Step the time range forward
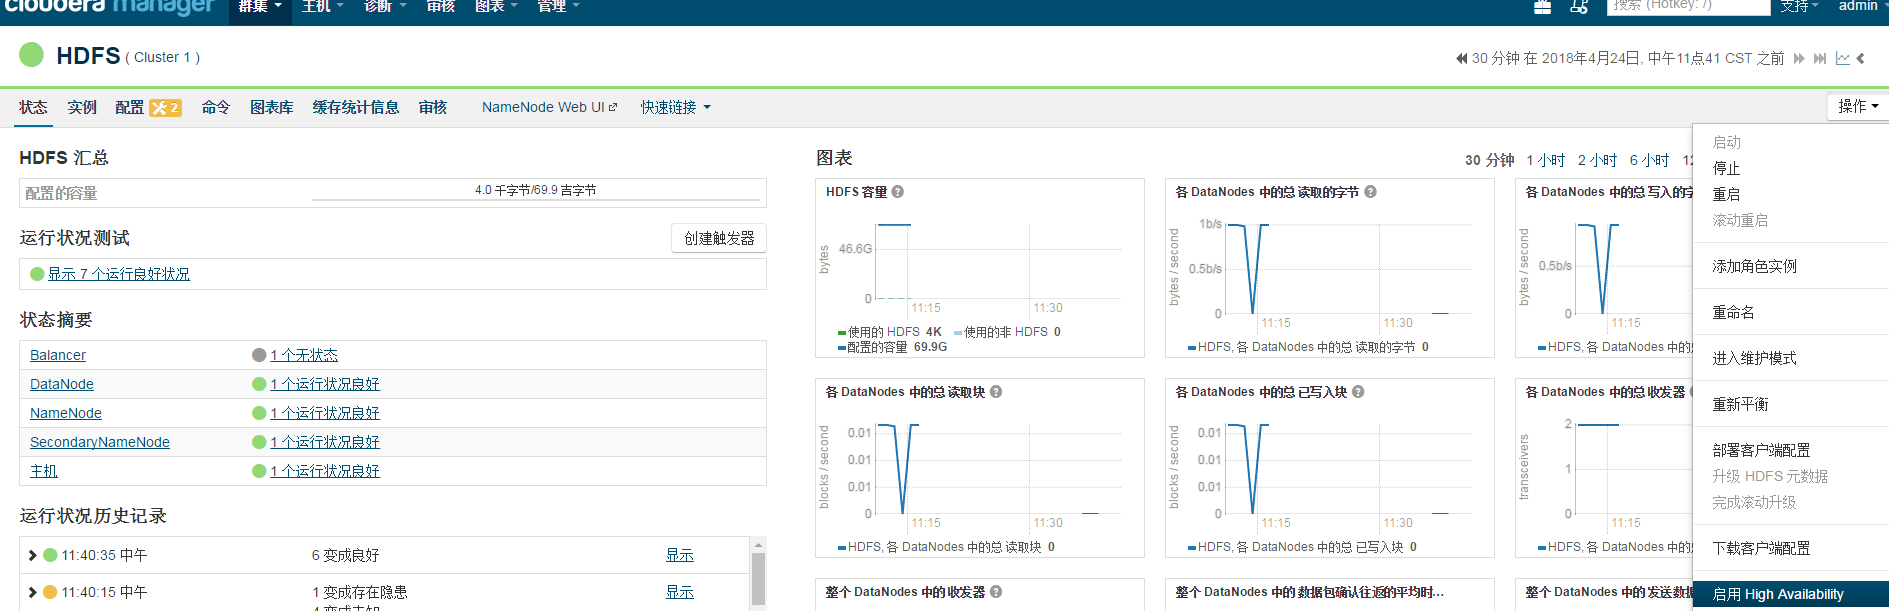Screen dimensions: 1889x611 pos(1799,59)
